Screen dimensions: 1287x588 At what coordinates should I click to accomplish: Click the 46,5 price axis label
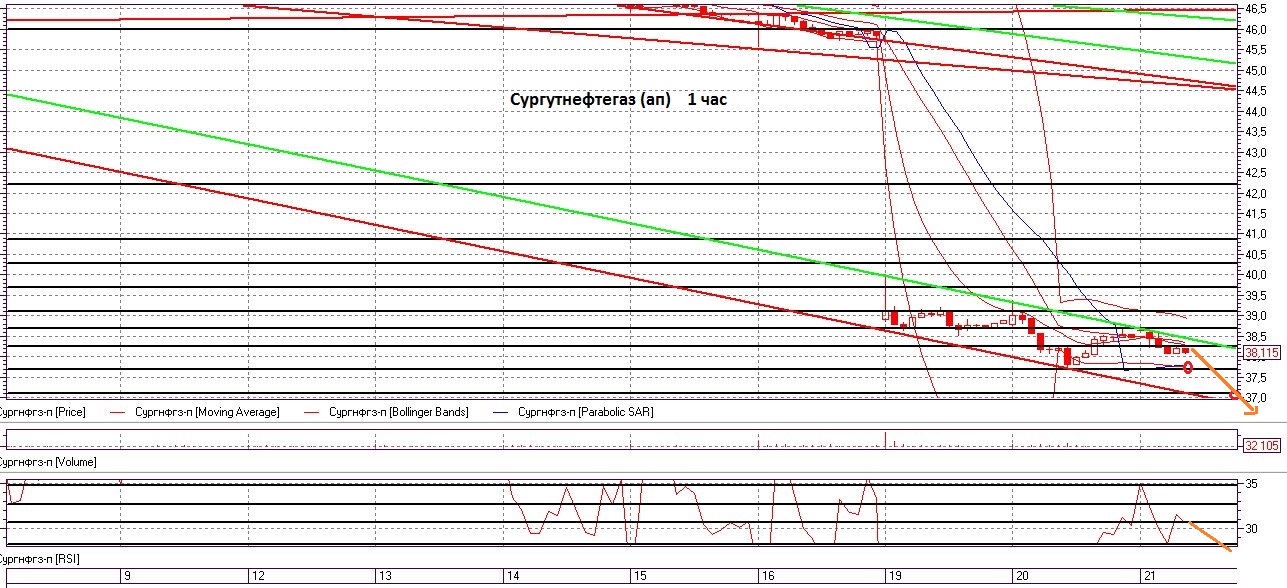1256,8
